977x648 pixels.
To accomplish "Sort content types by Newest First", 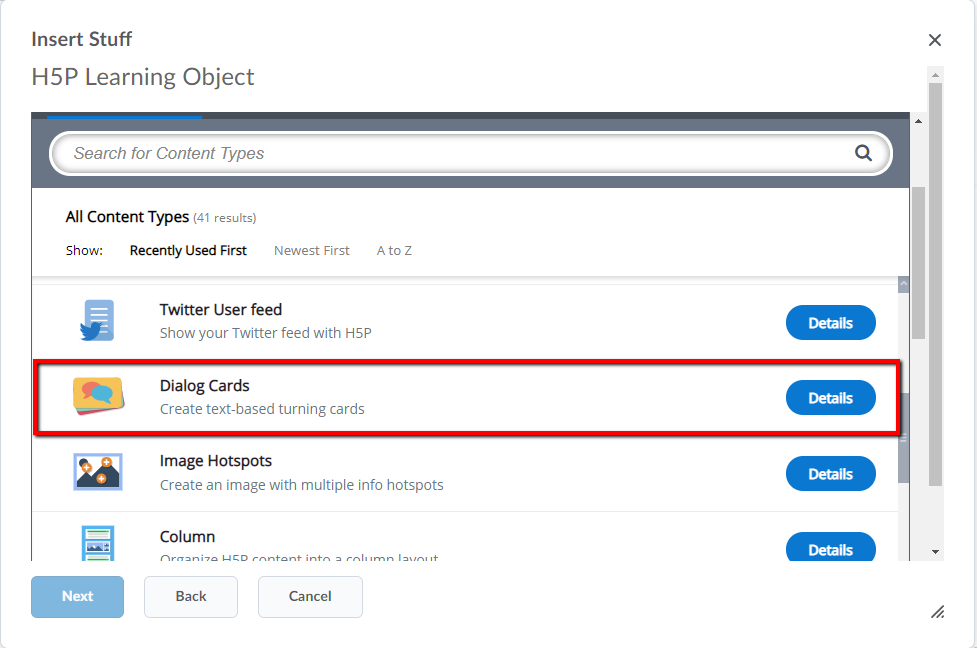I will (x=312, y=251).
